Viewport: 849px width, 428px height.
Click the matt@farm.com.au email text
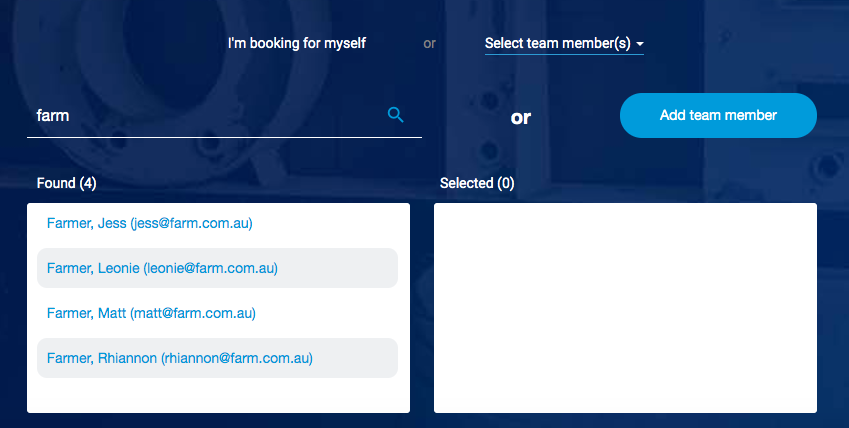click(x=193, y=313)
